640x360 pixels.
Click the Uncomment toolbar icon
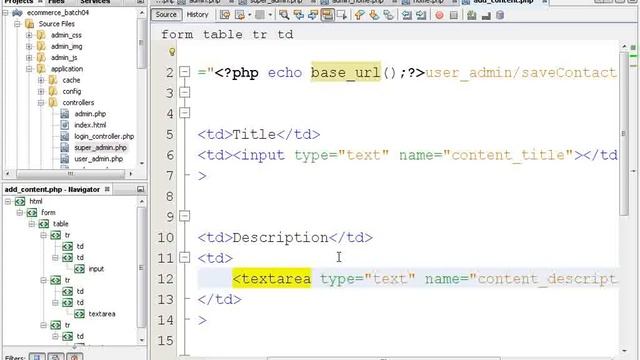click(486, 15)
